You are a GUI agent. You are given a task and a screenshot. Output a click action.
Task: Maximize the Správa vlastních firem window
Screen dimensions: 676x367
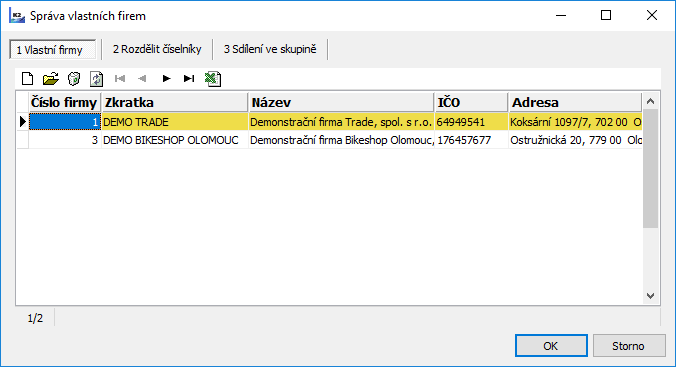click(606, 16)
